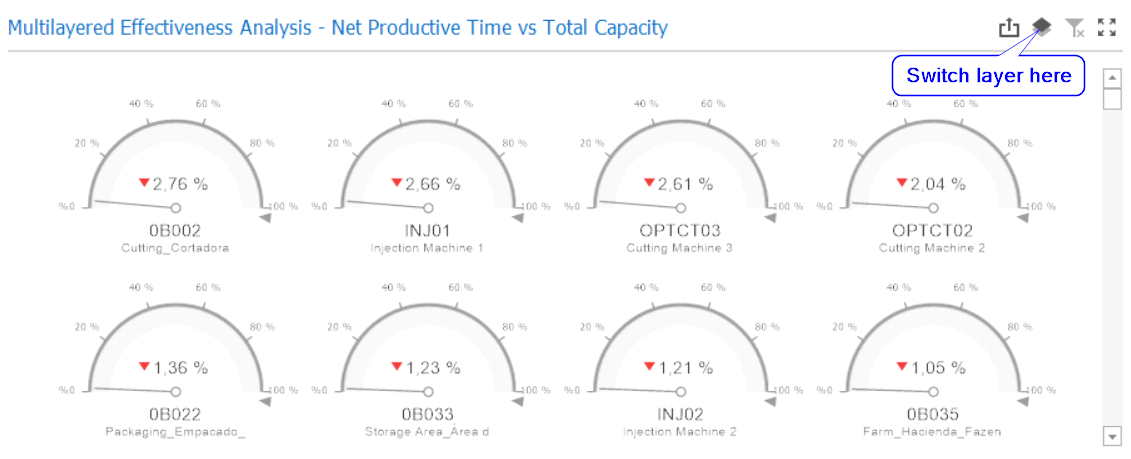Click red down arrow on 0B002 gauge
Viewport: 1131px width, 459px height.
(x=144, y=182)
